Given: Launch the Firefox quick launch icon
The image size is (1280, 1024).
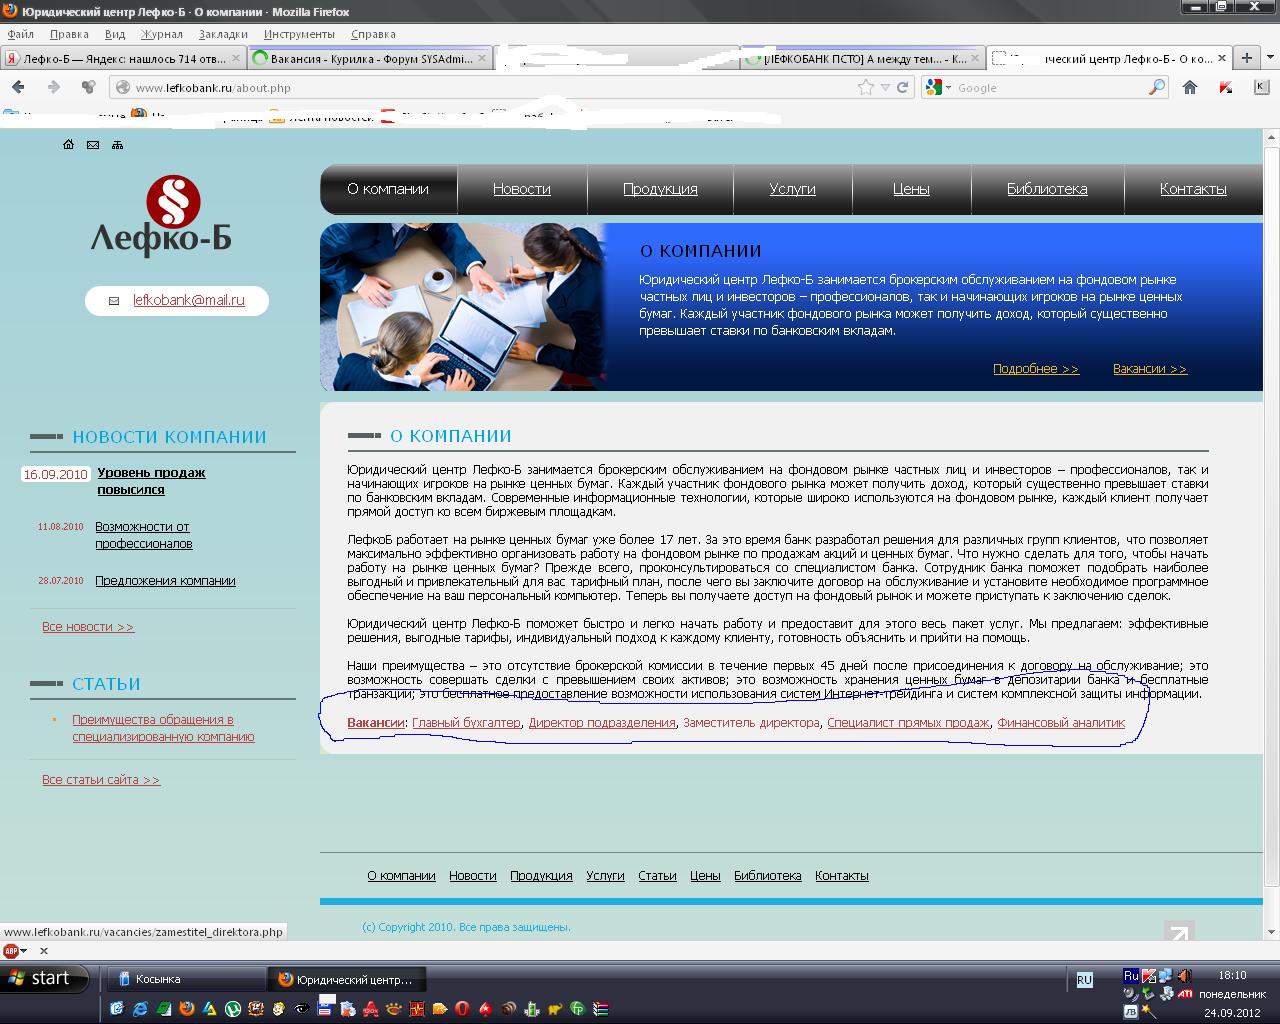Looking at the screenshot, I should click(187, 1009).
